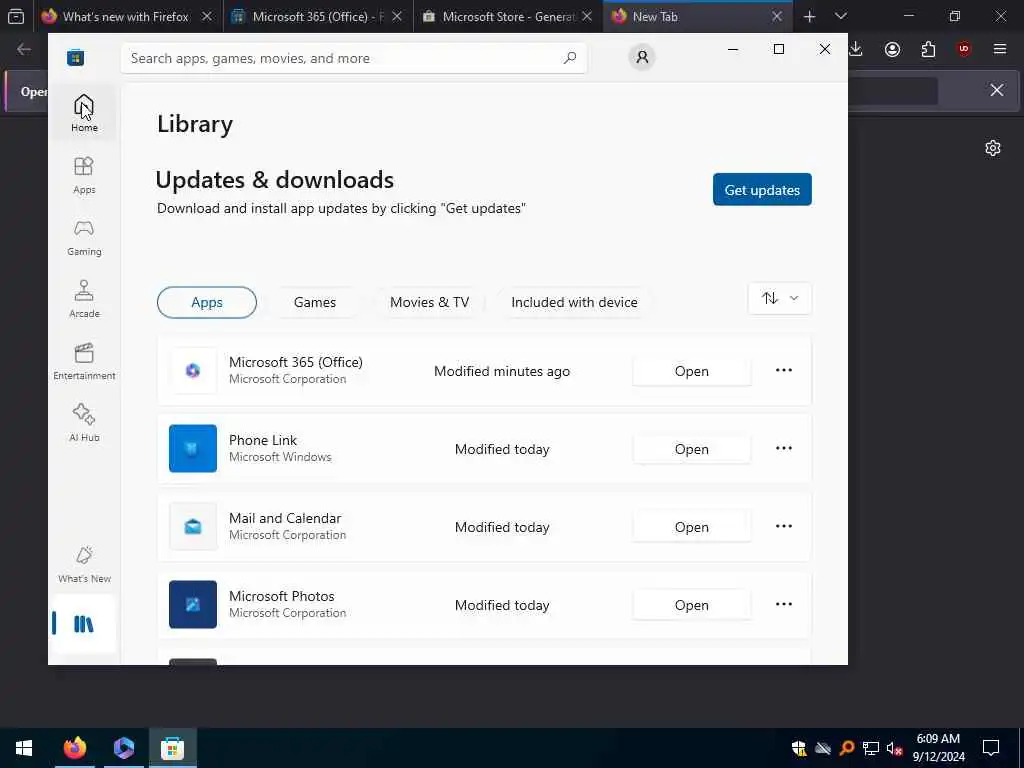Open the sort order dropdown

[x=780, y=298]
